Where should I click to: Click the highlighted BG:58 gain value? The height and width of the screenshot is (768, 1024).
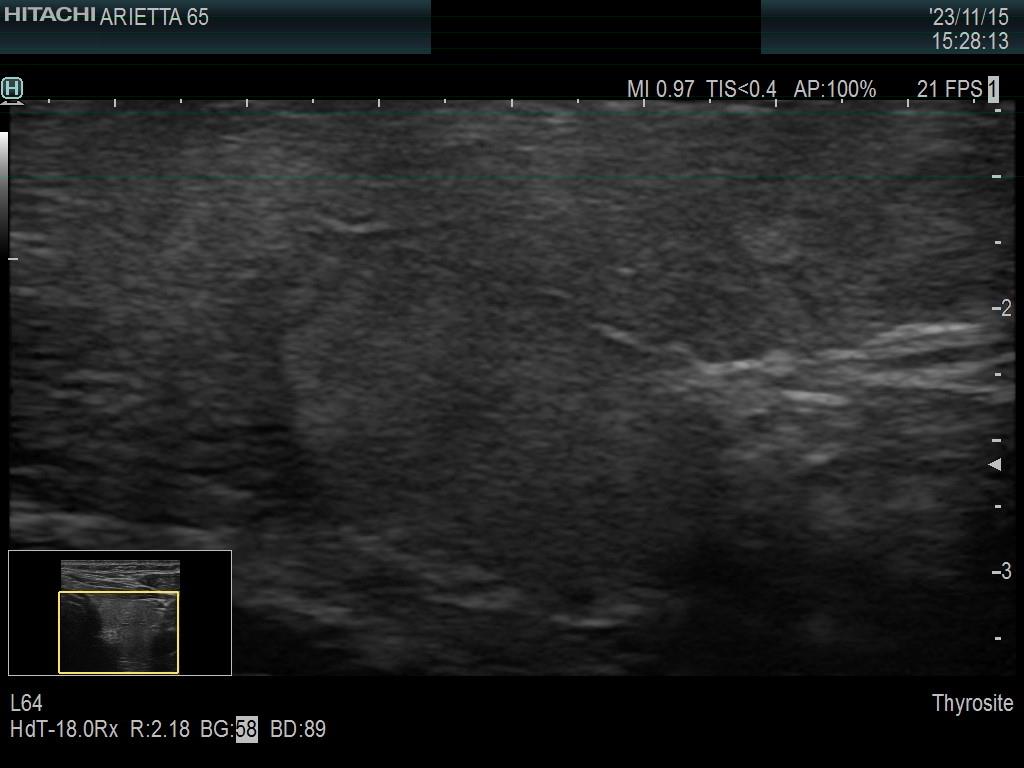245,729
